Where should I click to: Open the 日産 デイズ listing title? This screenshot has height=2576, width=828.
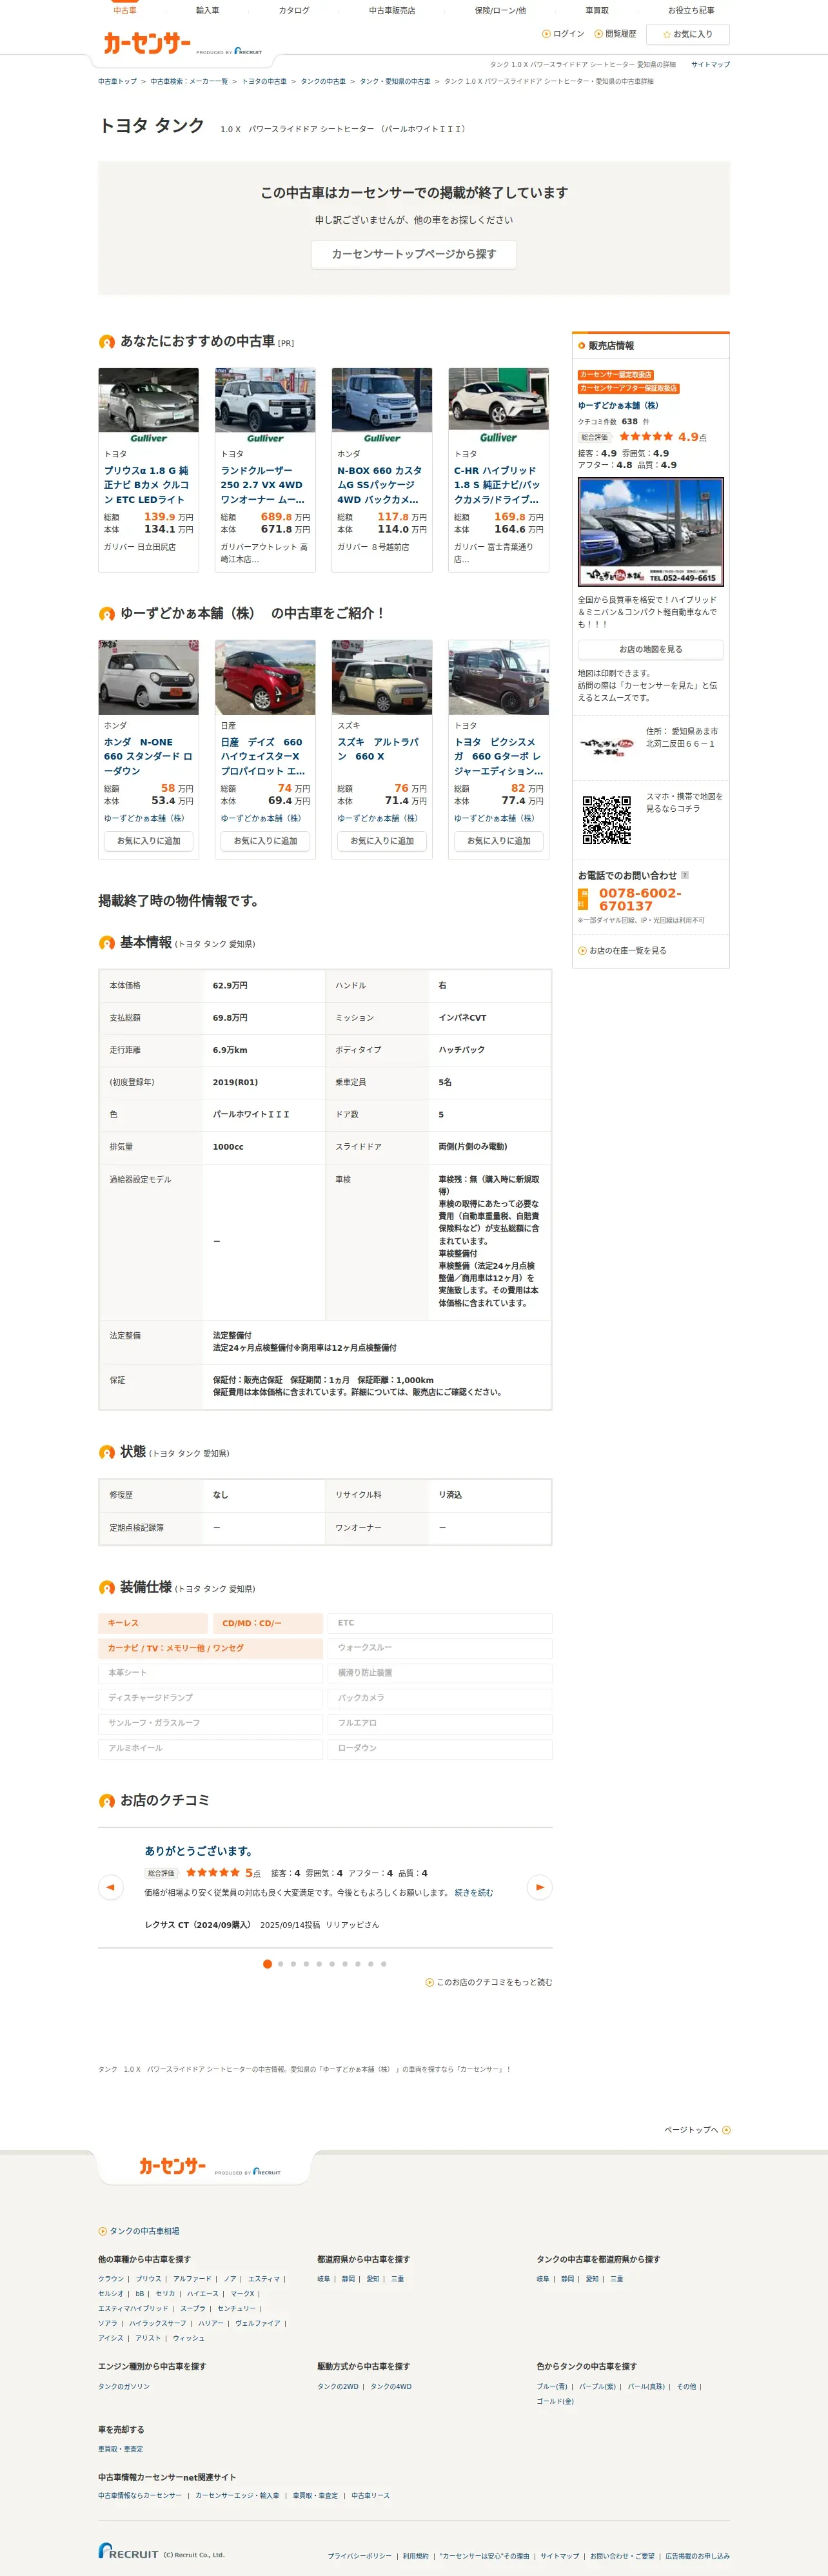tap(264, 756)
